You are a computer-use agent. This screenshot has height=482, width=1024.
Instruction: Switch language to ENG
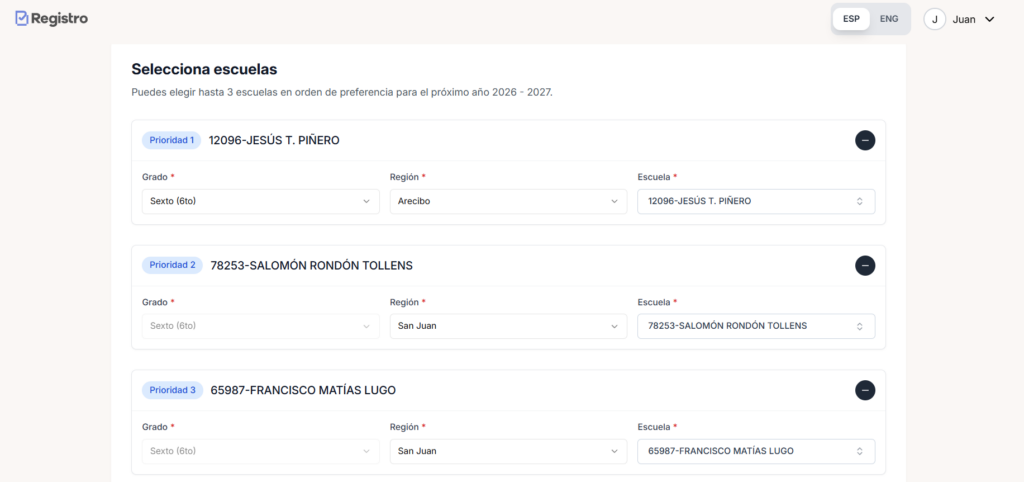point(888,19)
